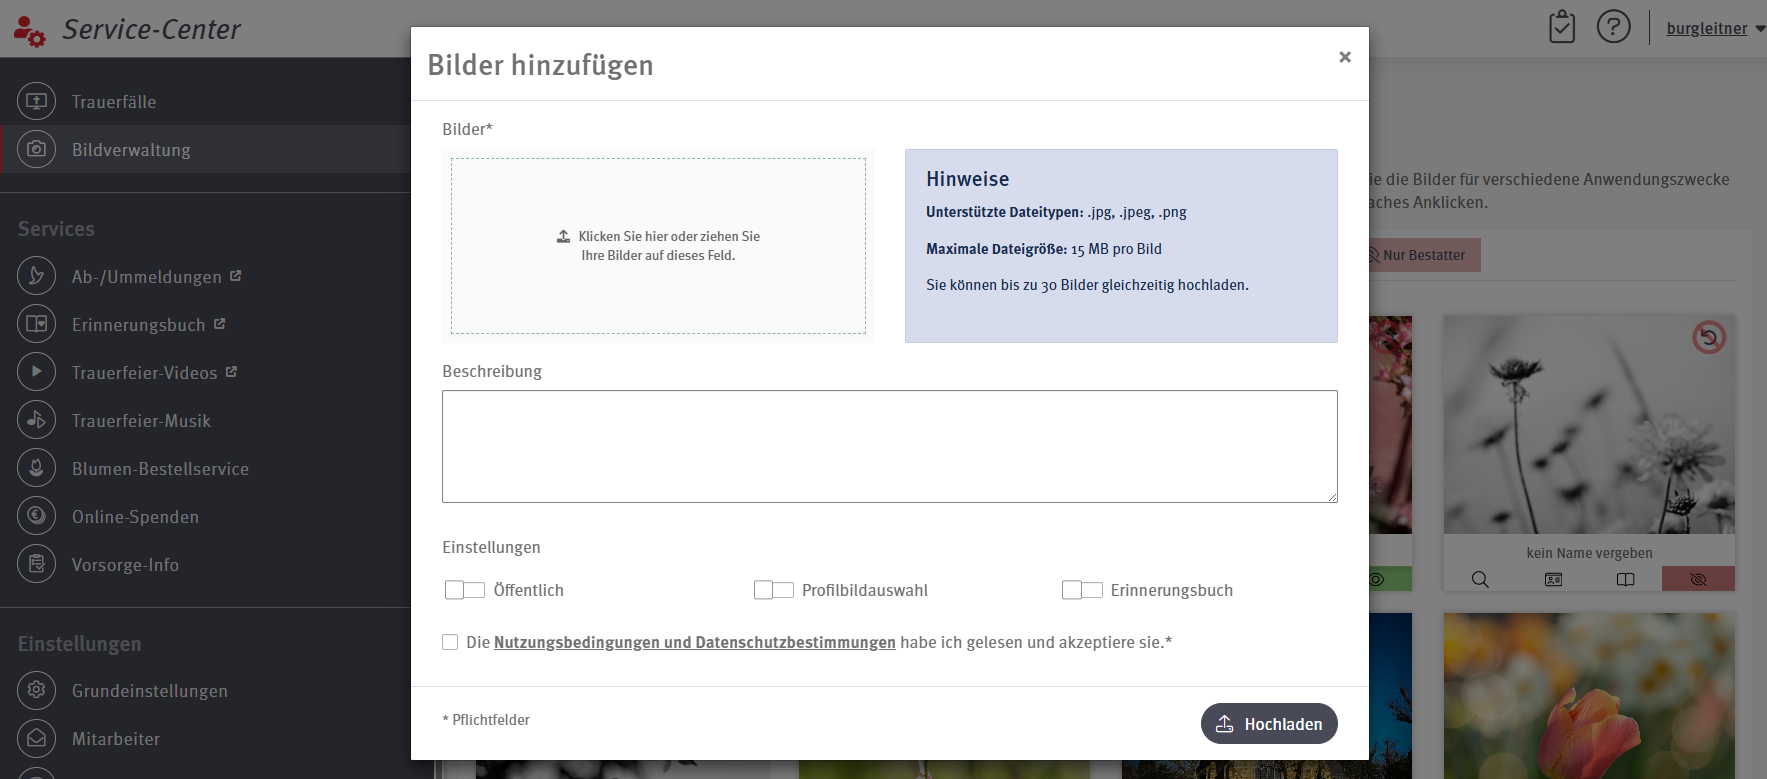This screenshot has height=779, width=1767.
Task: Select Trauerfälle in the sidebar
Action: [114, 102]
